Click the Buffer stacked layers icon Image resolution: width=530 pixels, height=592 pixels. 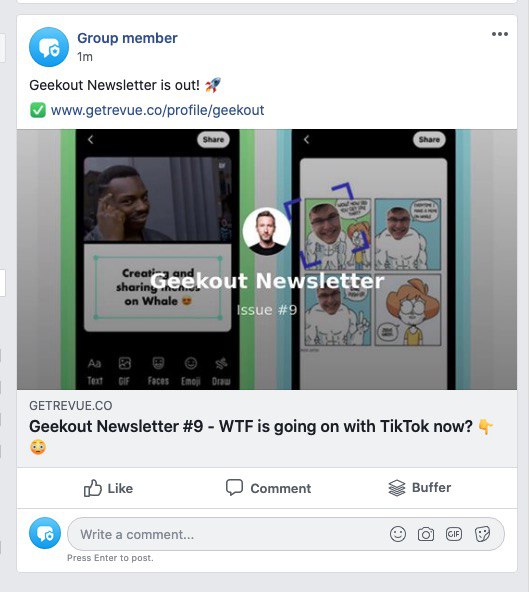point(397,488)
